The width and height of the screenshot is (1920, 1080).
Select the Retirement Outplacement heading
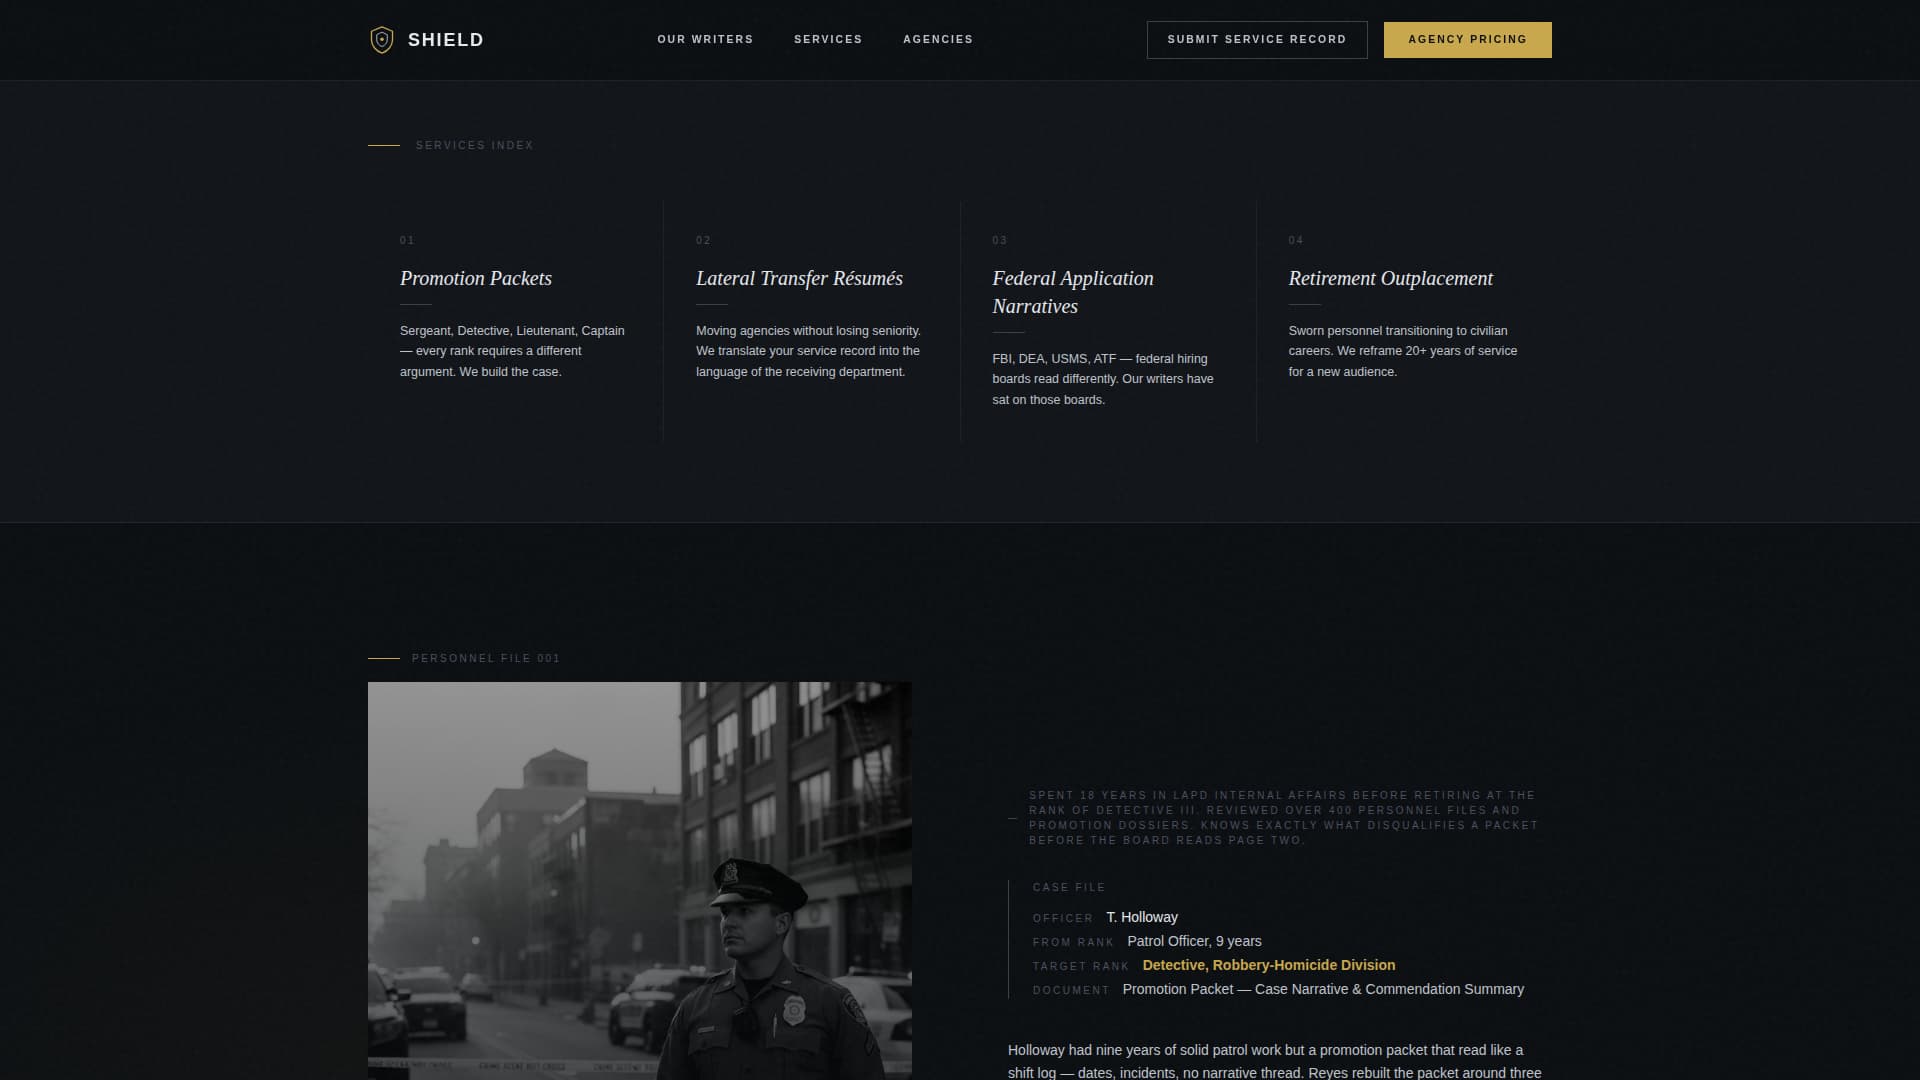1390,279
